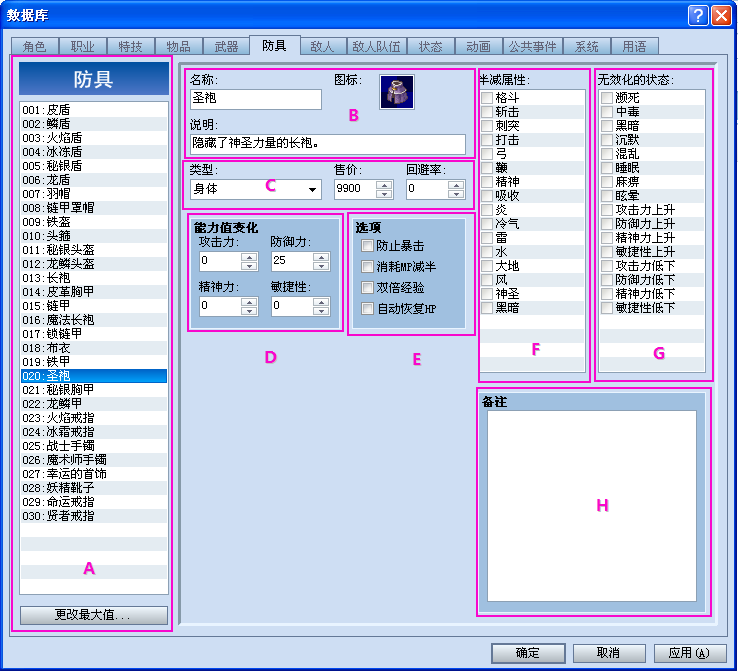The height and width of the screenshot is (671, 738).
Task: Select 010:头箍 in the armor list
Action: (94, 236)
